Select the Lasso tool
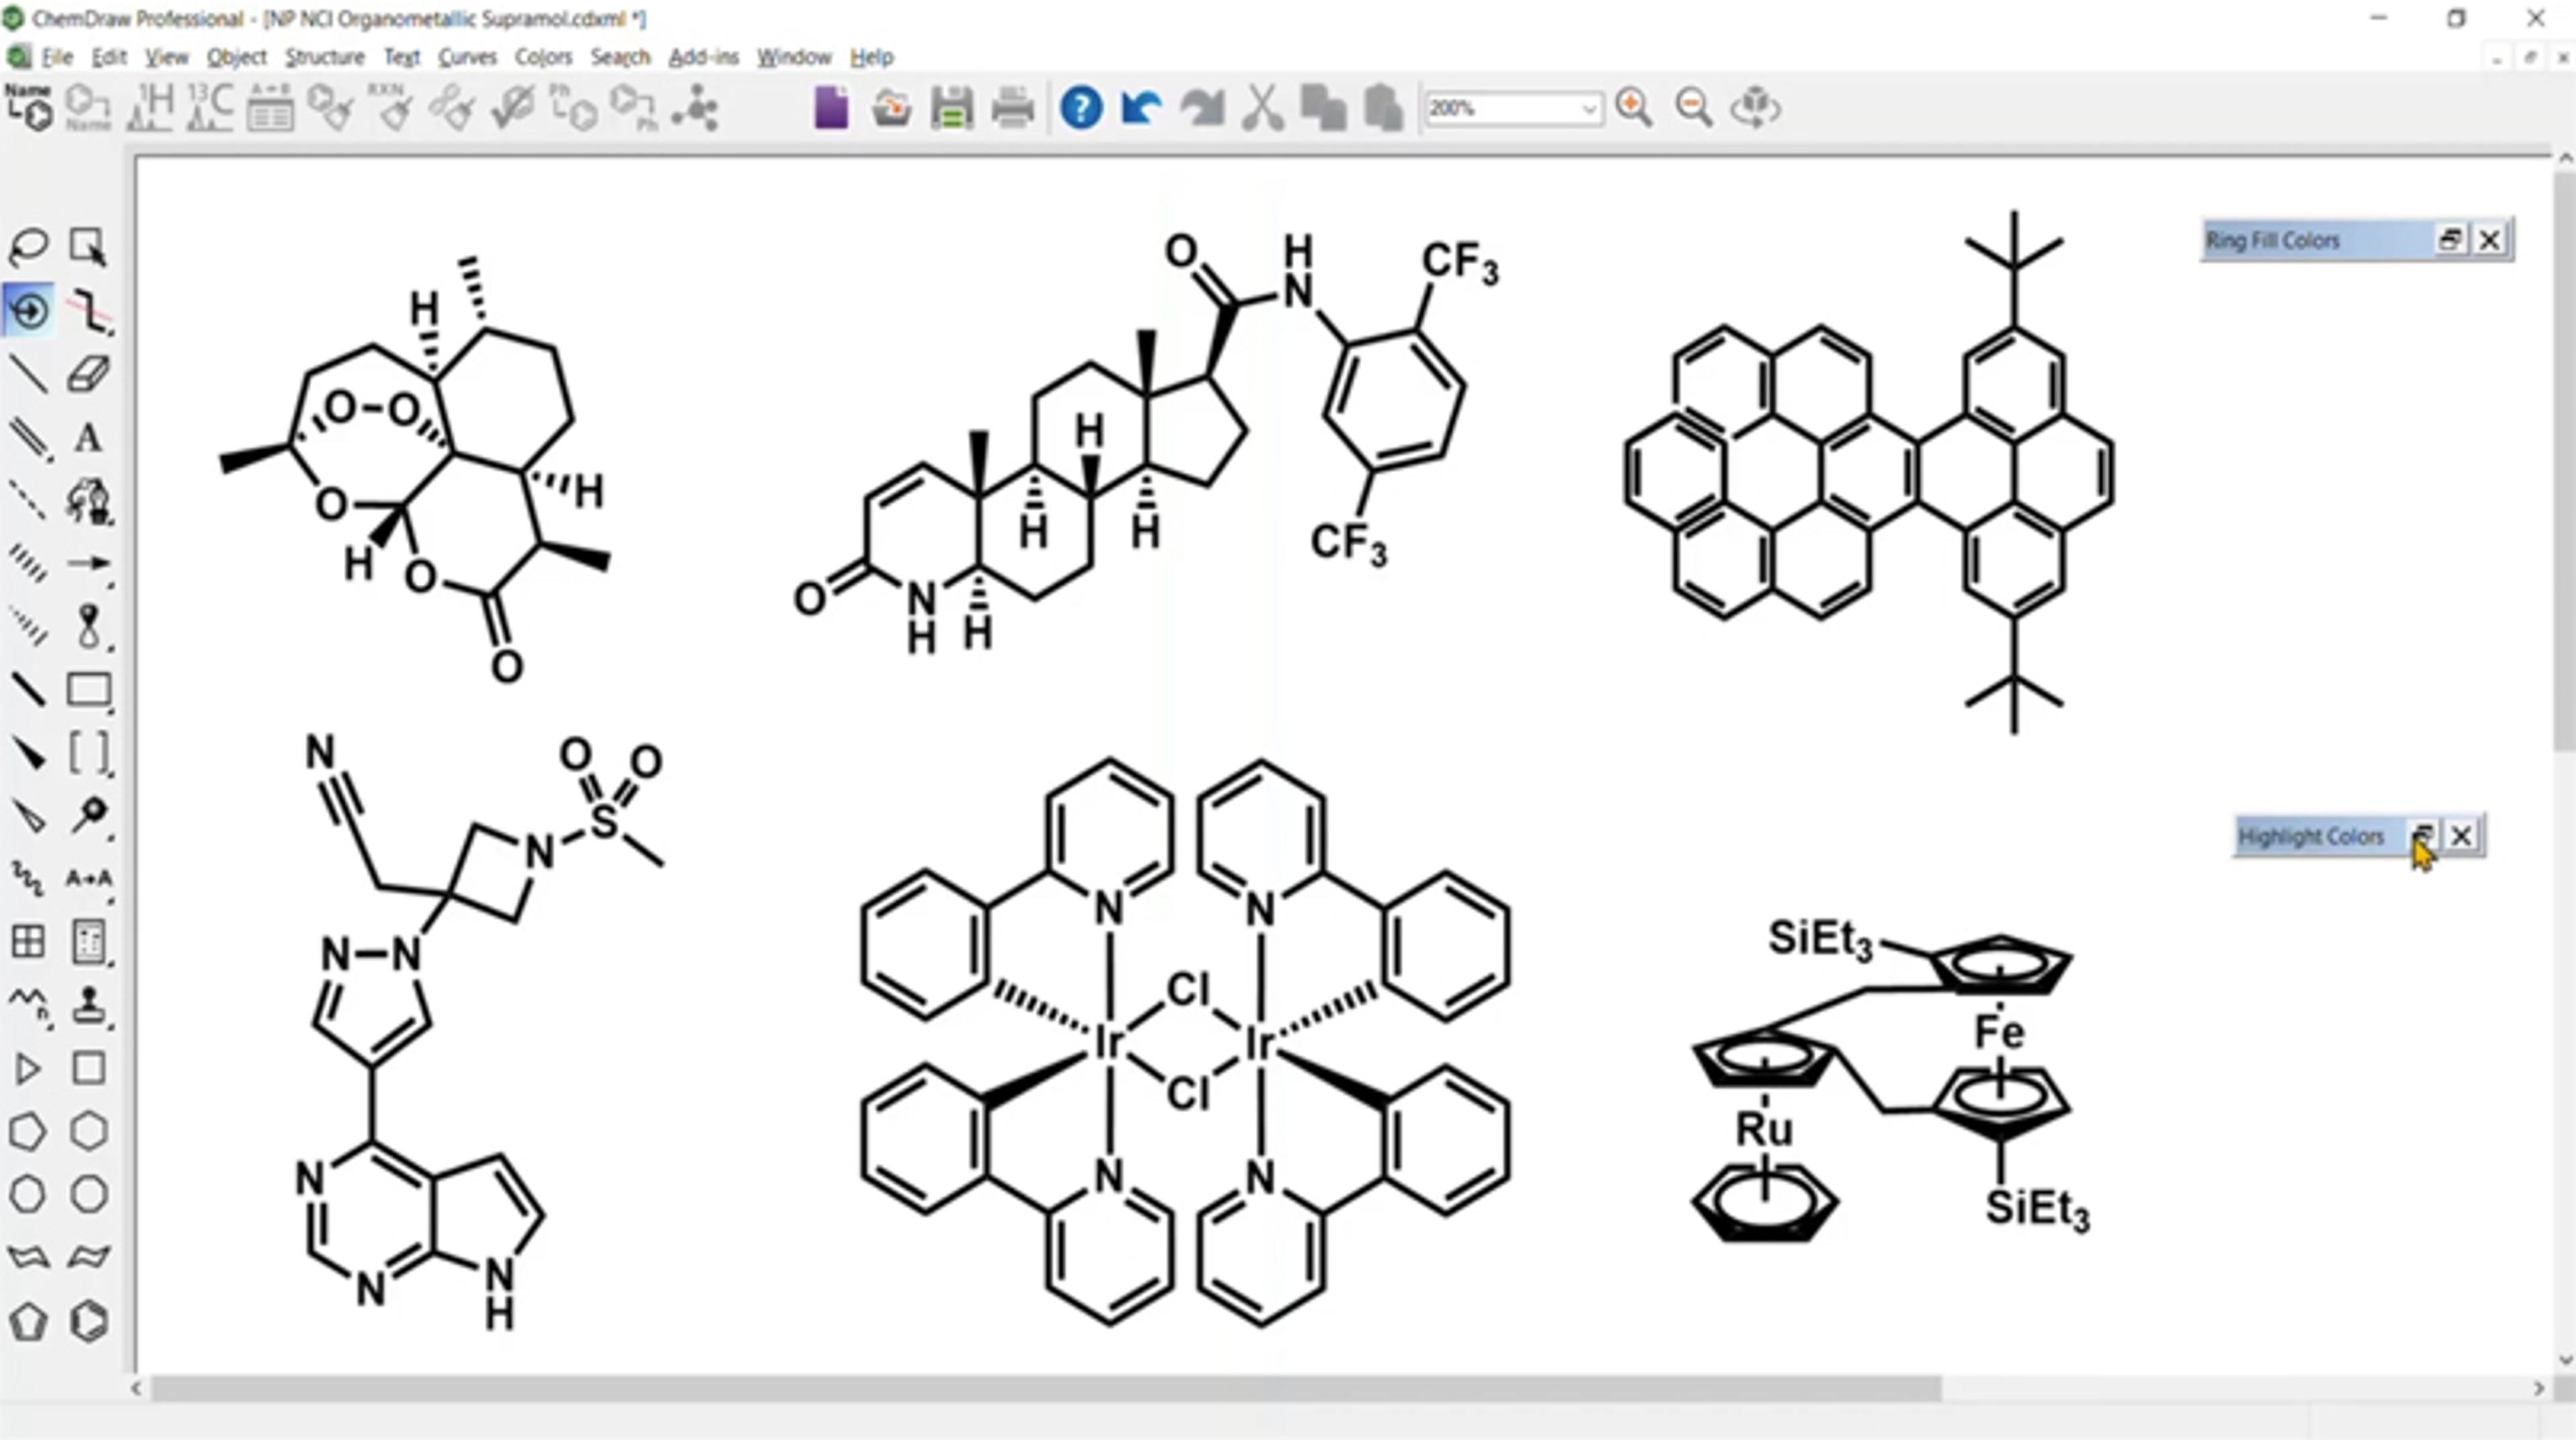2576x1440 pixels. (x=28, y=246)
